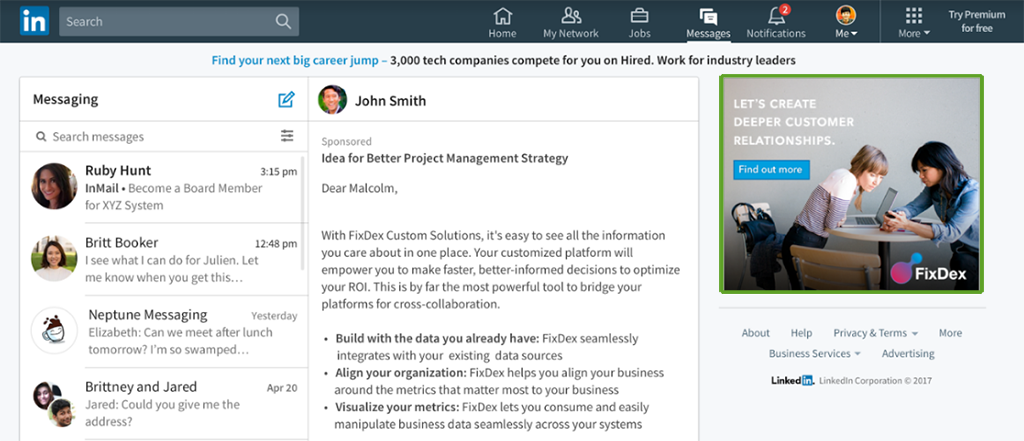Screen dimensions: 1024x441
Task: Open the Notifications bell icon
Action: pyautogui.click(x=775, y=16)
